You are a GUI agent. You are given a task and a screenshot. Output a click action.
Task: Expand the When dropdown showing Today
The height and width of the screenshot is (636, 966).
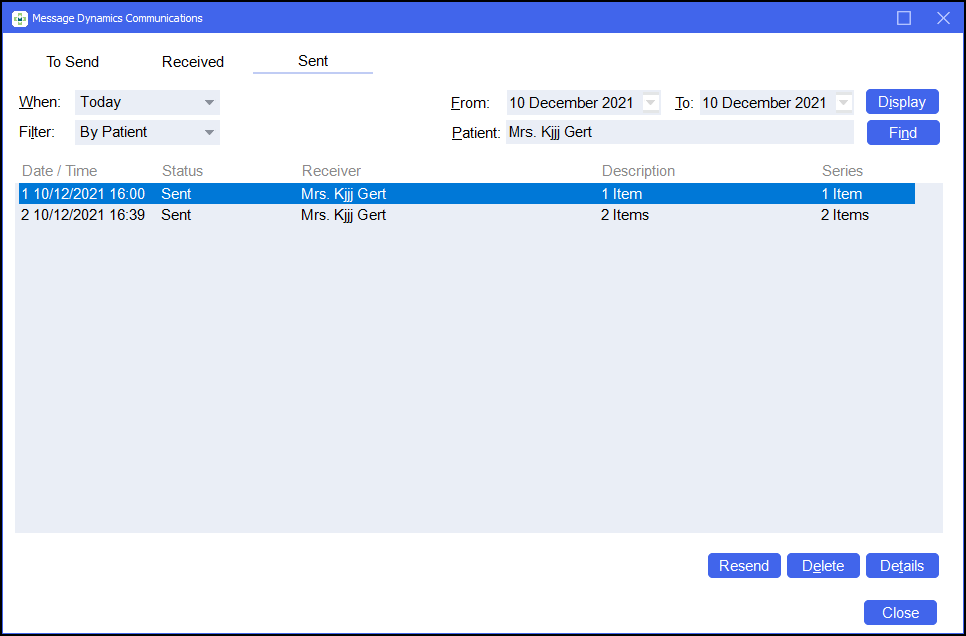(x=209, y=102)
